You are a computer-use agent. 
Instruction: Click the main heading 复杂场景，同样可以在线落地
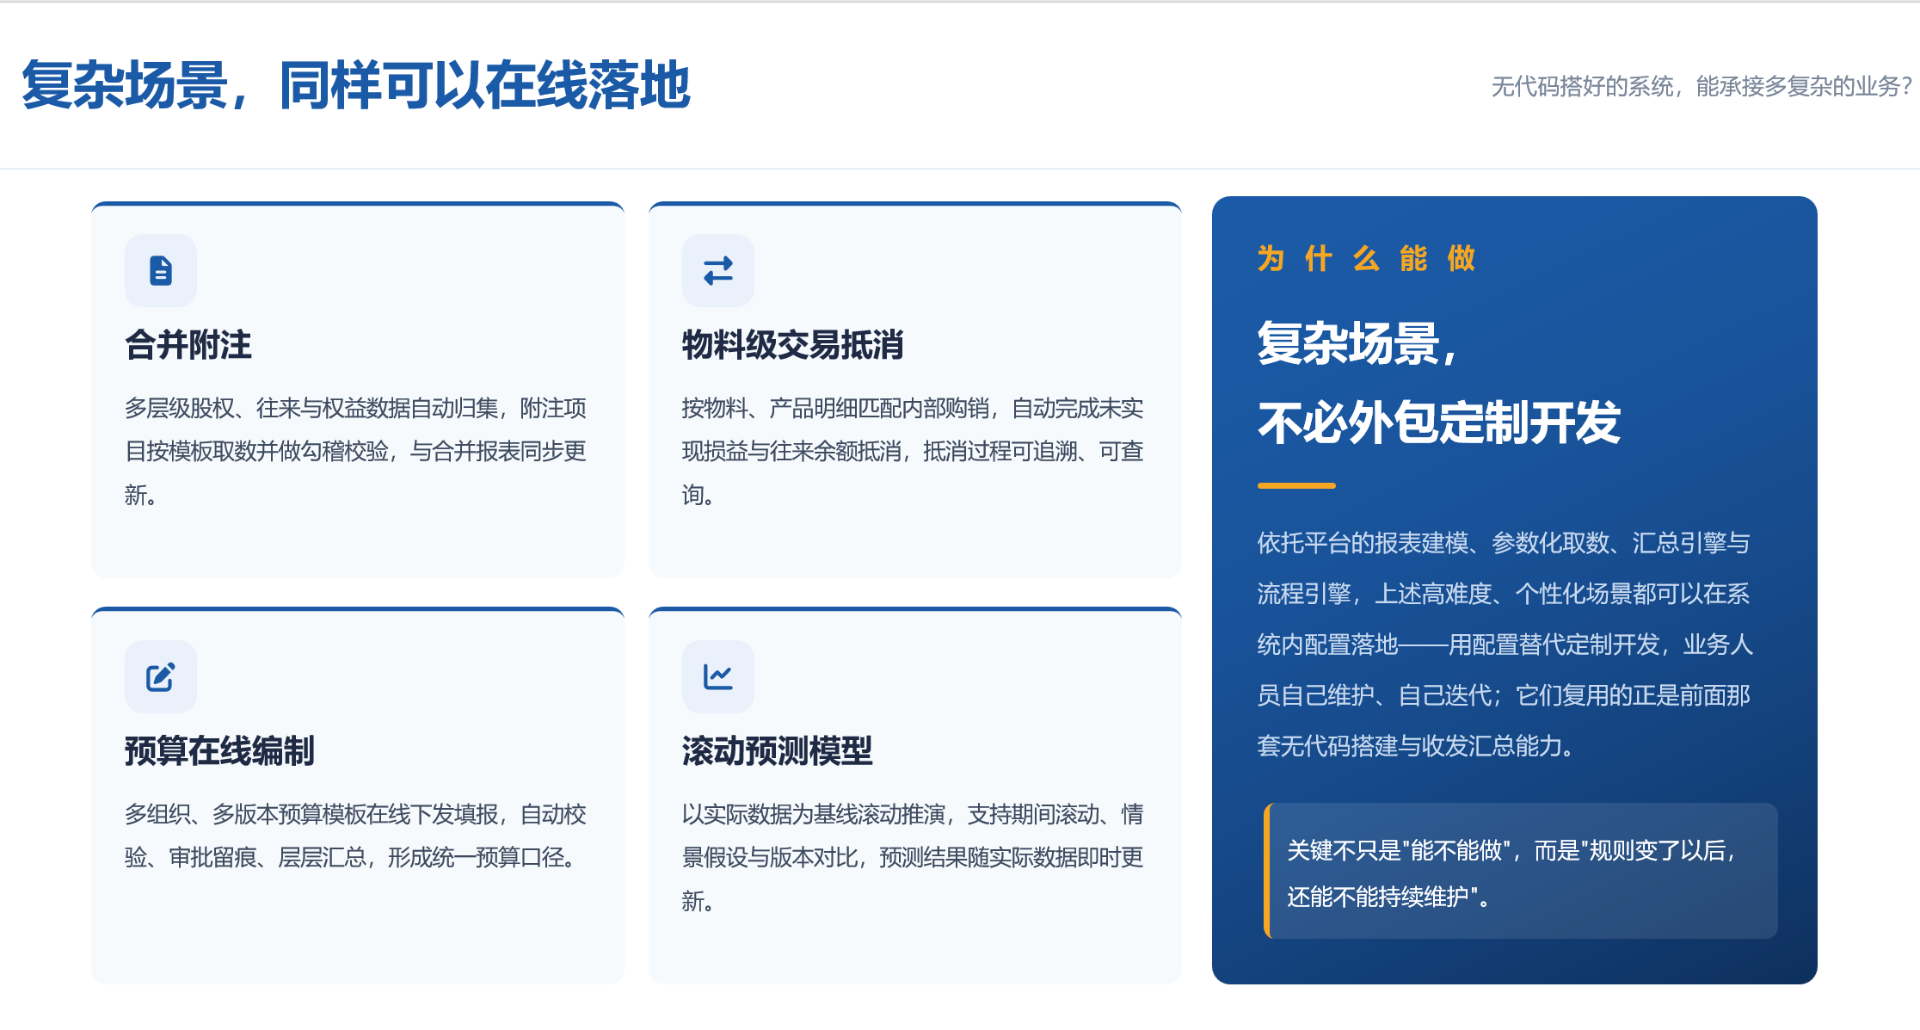(356, 85)
